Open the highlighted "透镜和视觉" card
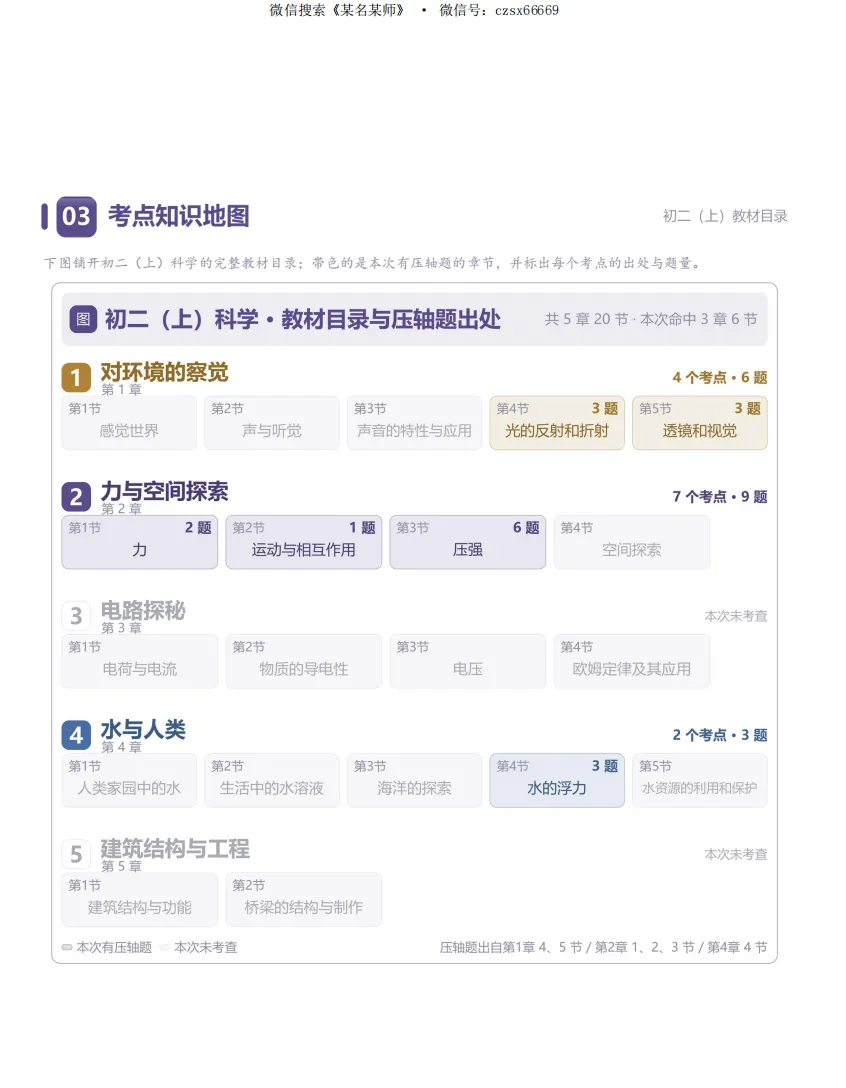 [700, 423]
